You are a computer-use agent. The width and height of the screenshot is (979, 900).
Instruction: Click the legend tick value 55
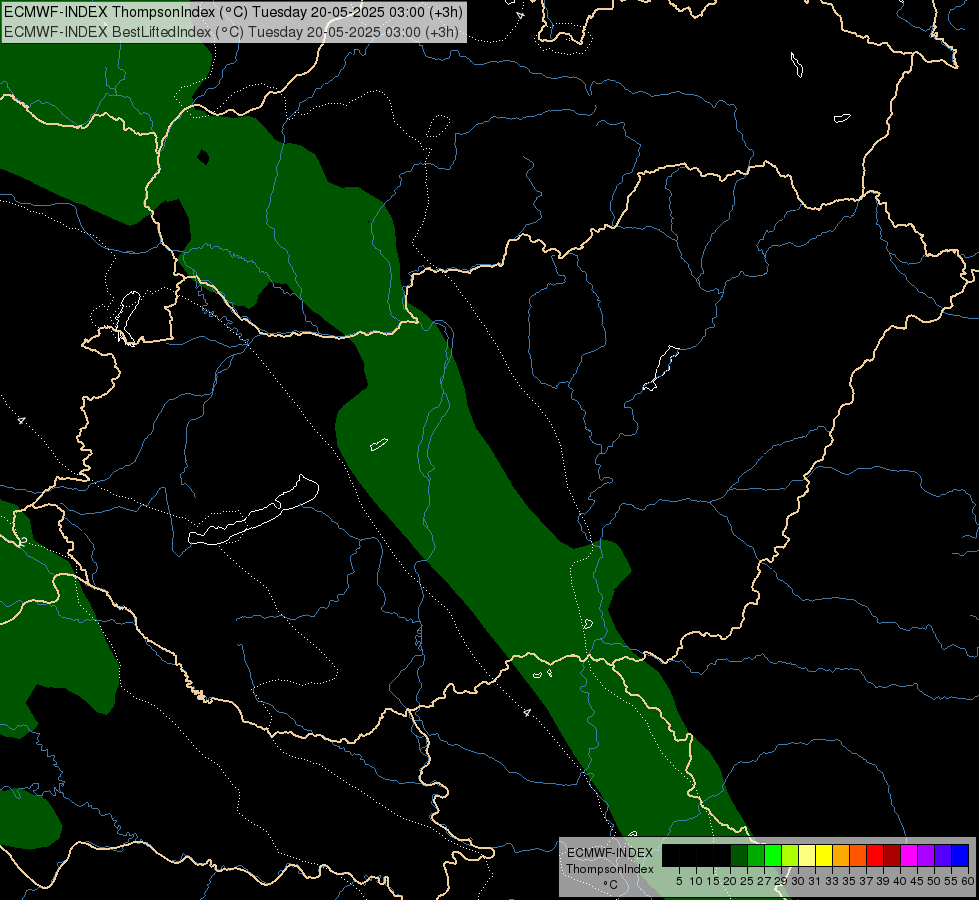point(951,881)
